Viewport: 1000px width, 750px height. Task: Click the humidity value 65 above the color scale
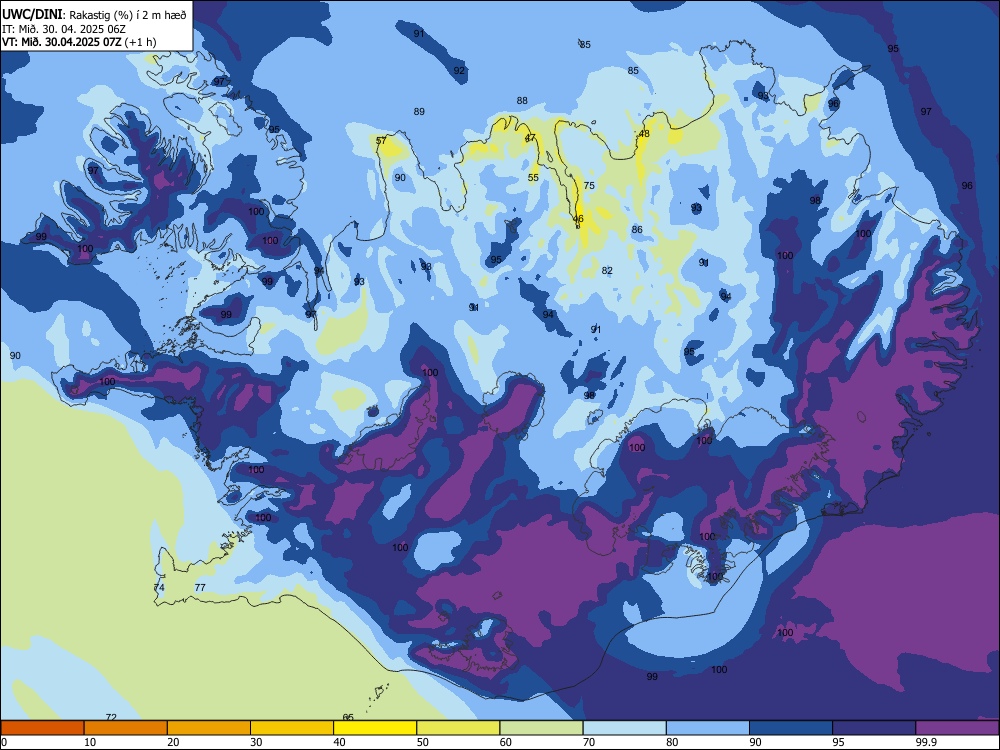348,717
